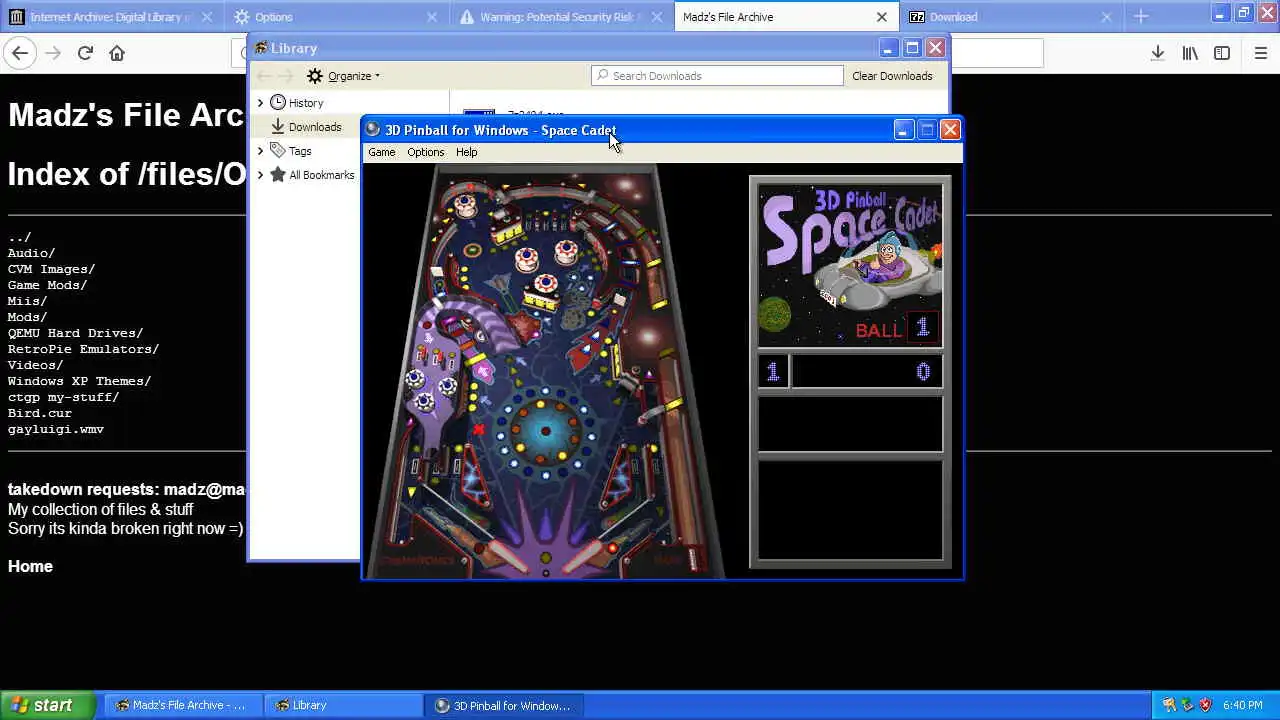Open the Videos/ directory link

35,365
